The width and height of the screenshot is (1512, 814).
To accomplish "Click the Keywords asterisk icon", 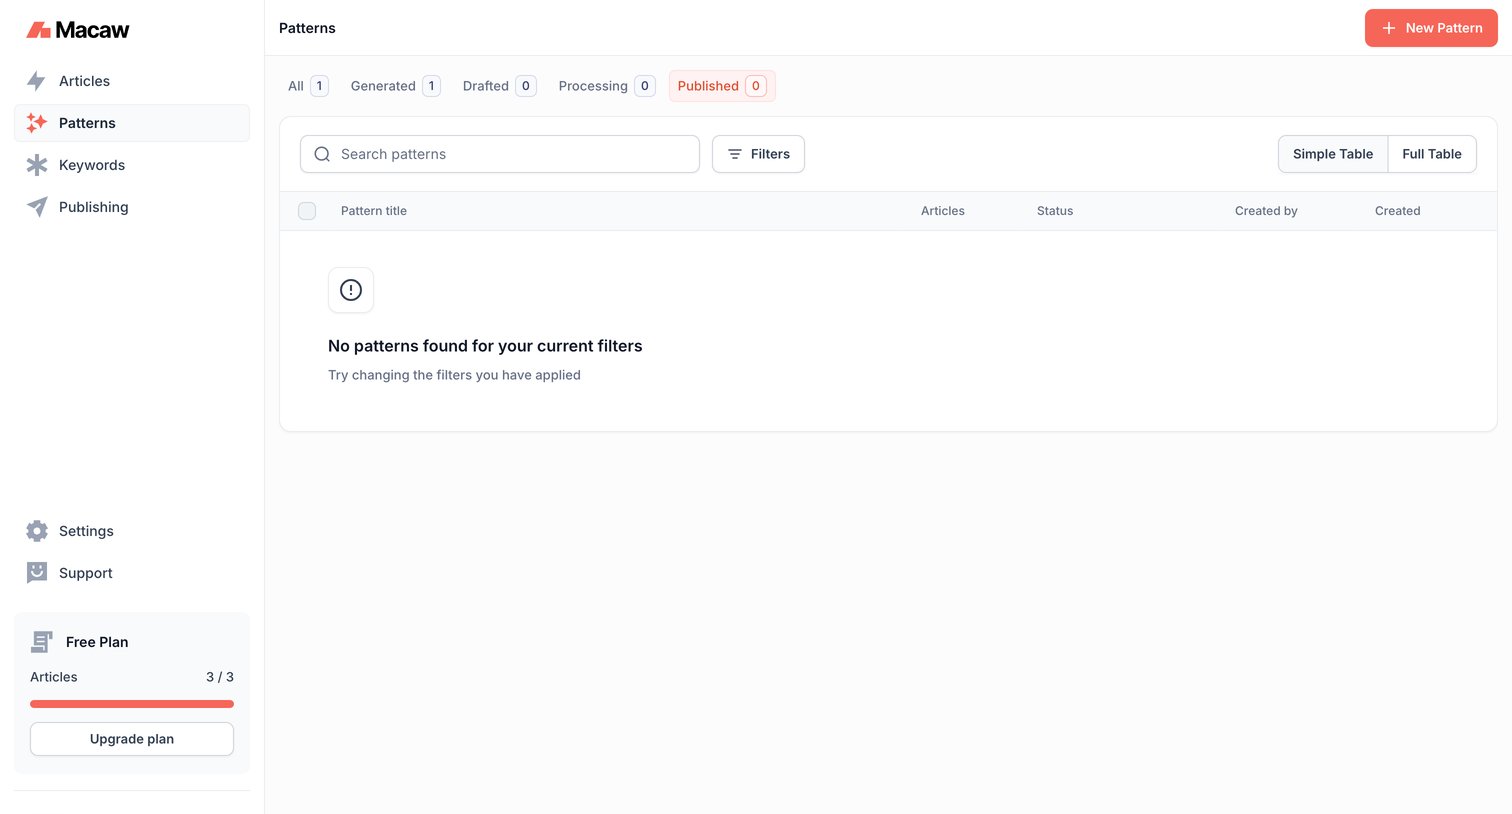I will (x=37, y=165).
